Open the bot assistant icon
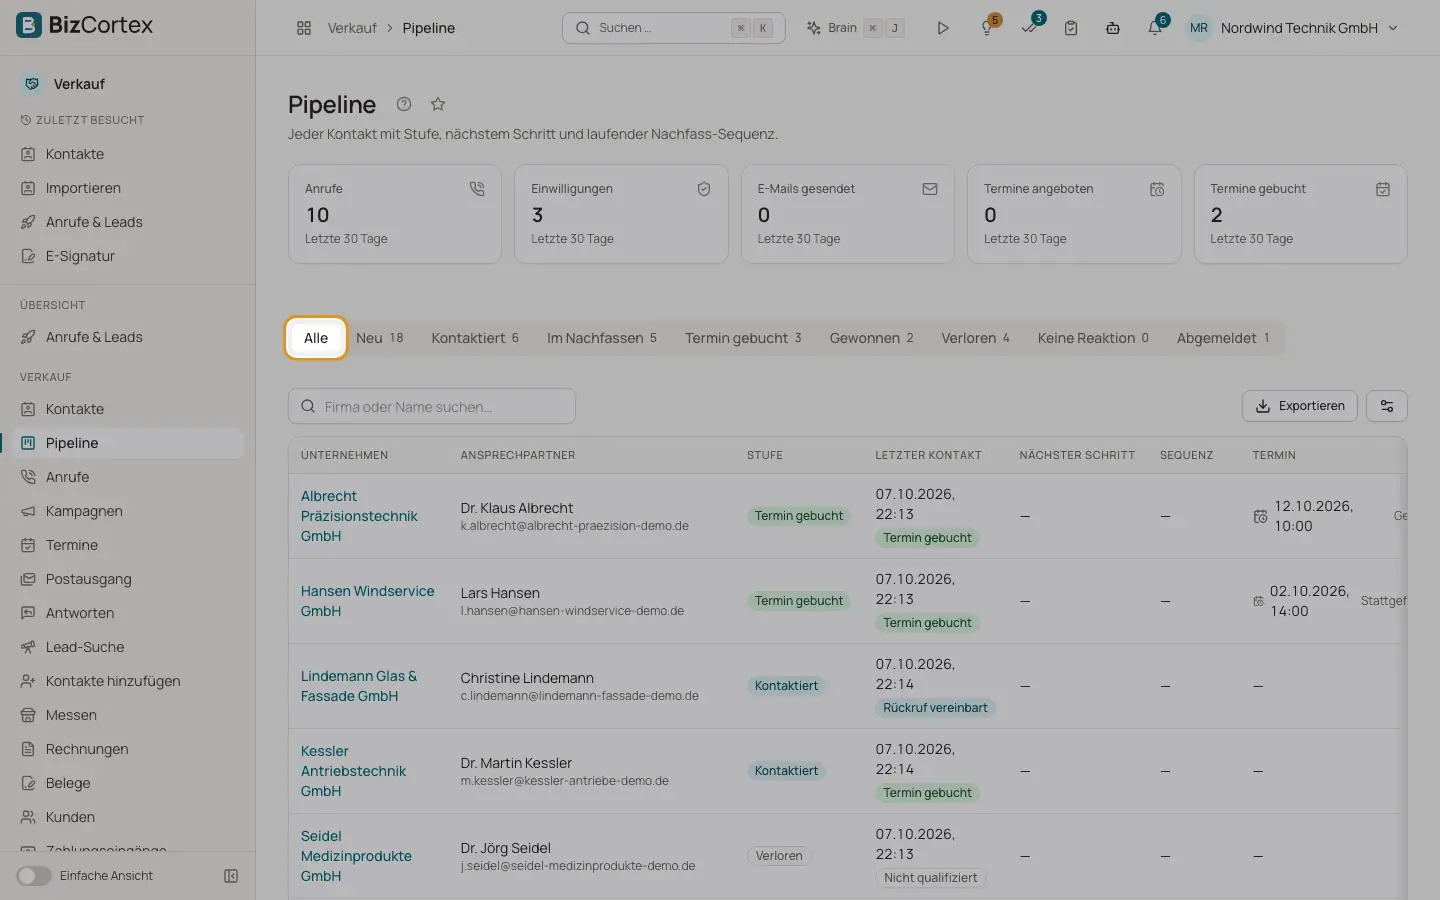Image resolution: width=1440 pixels, height=900 pixels. (x=1112, y=28)
